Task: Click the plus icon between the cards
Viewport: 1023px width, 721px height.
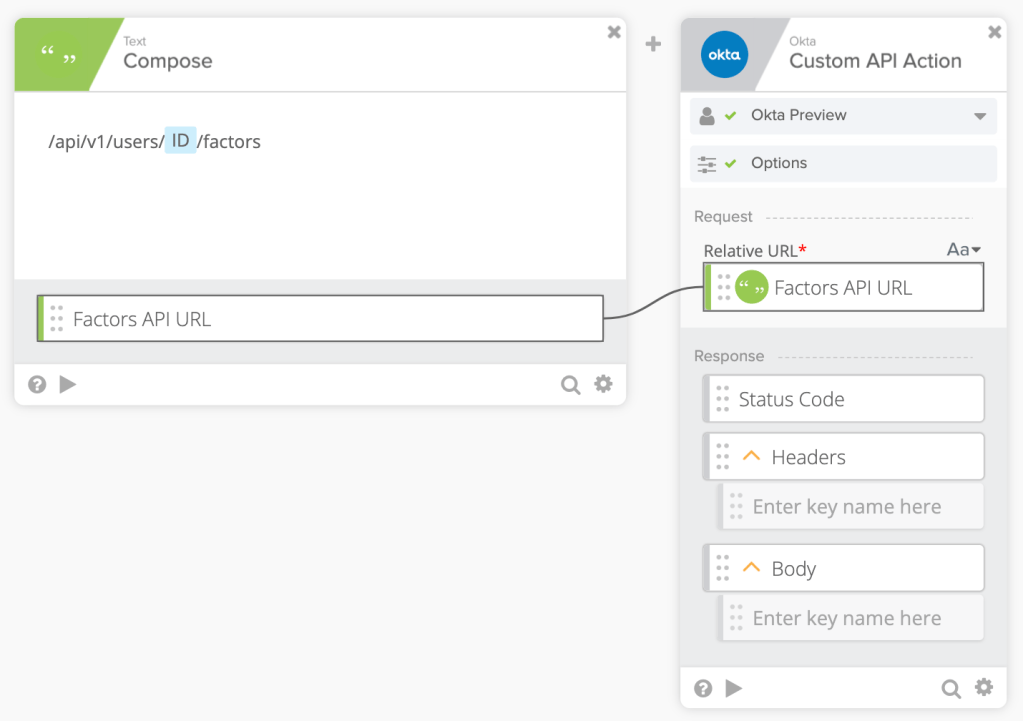Action: click(x=653, y=44)
